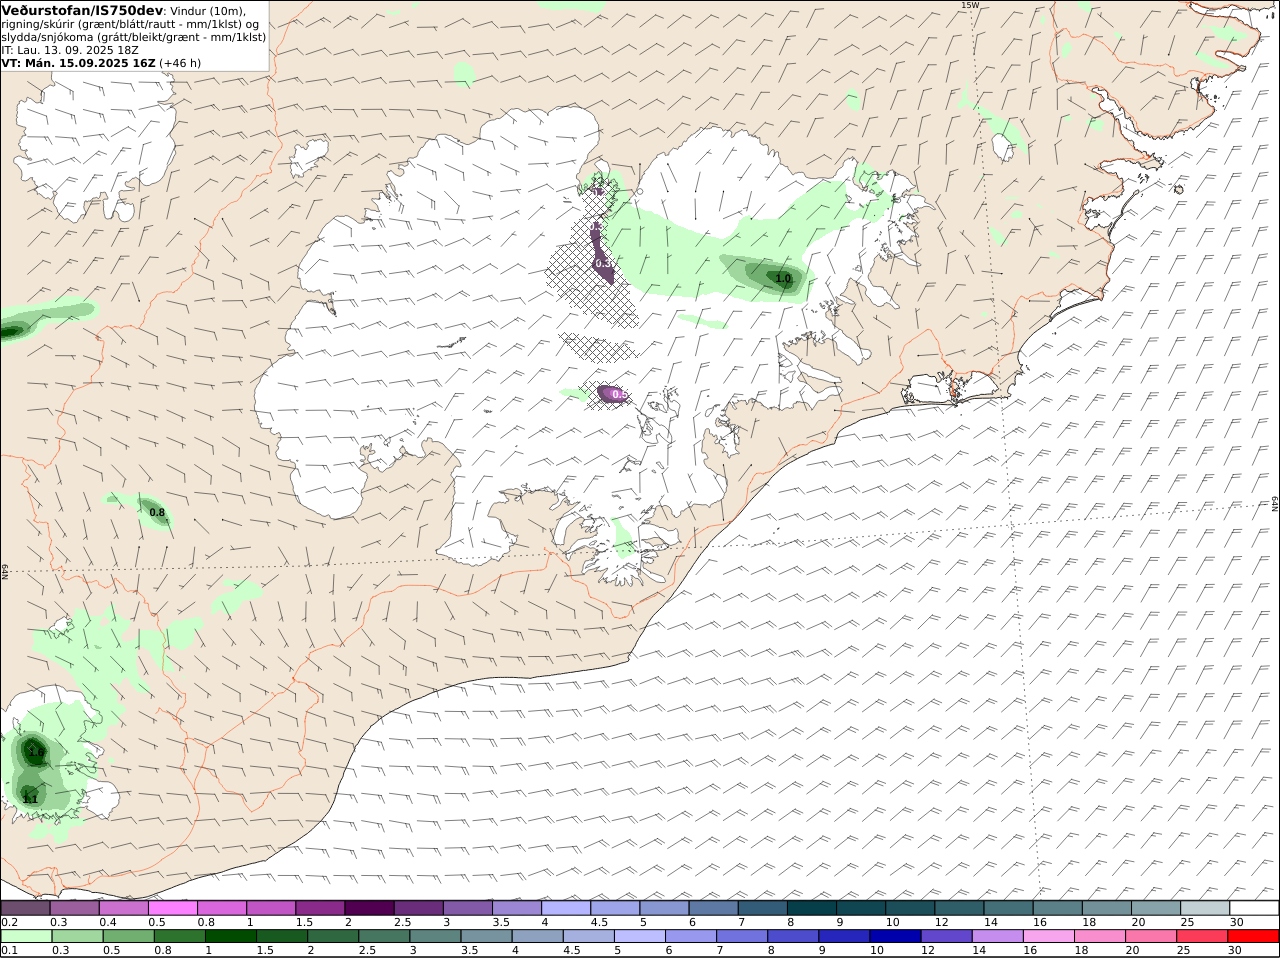The height and width of the screenshot is (958, 1280).
Task: Click the '2.5' label under the top legend row
Action: (x=402, y=922)
